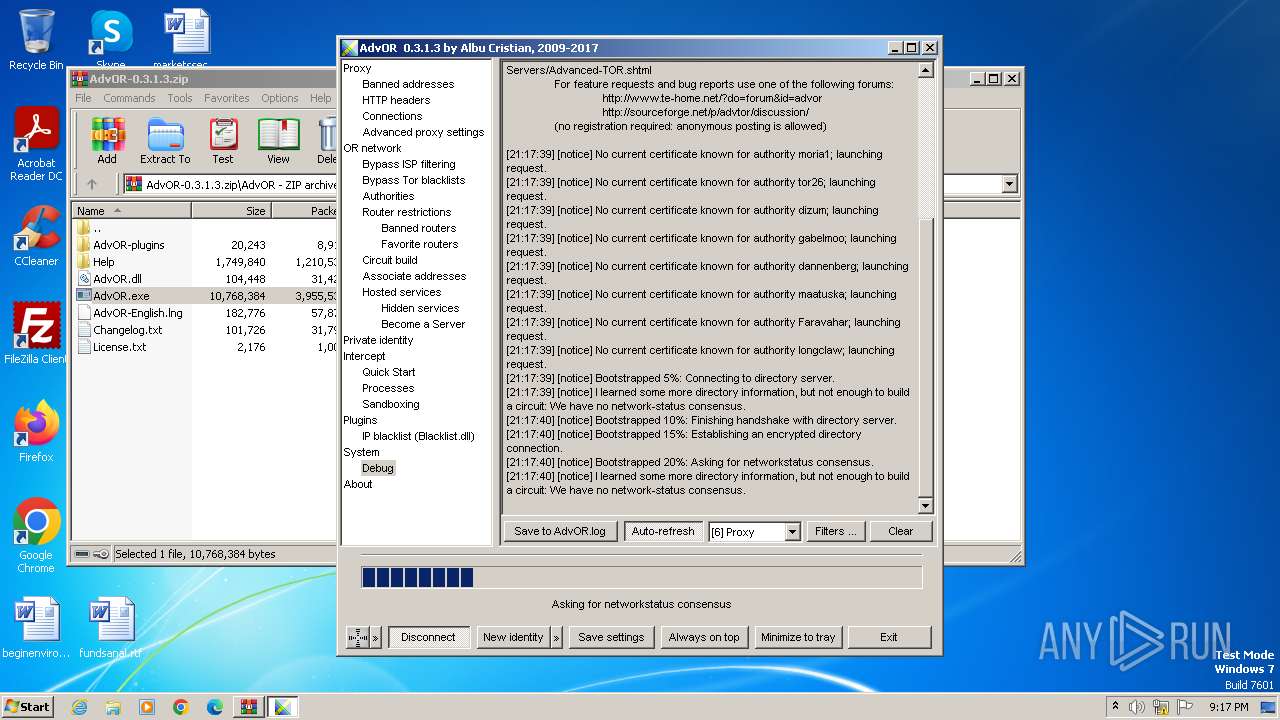Switch to WinRAR taskbar button
Viewport: 1280px width, 720px height.
pos(249,707)
